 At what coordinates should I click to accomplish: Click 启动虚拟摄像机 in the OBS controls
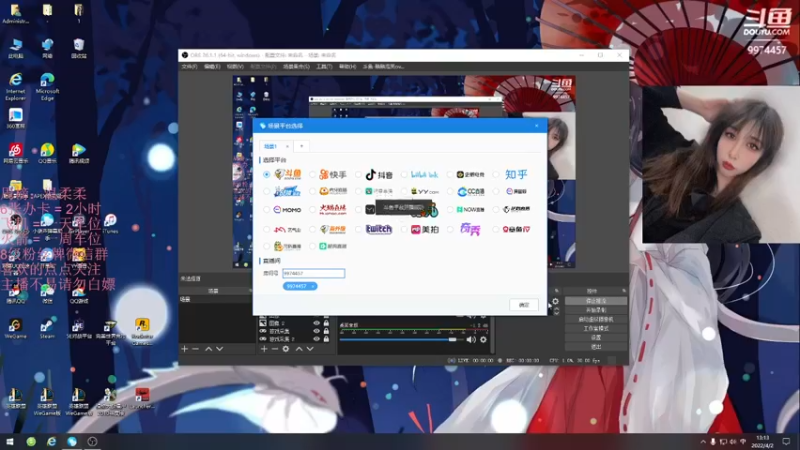(596, 319)
